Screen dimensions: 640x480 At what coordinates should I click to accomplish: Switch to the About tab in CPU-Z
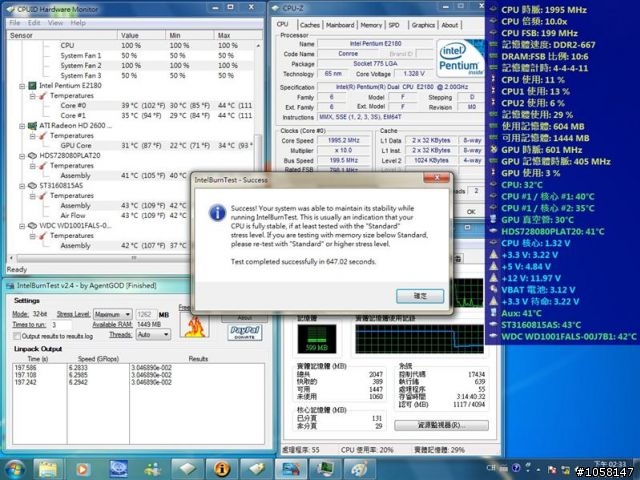(450, 25)
